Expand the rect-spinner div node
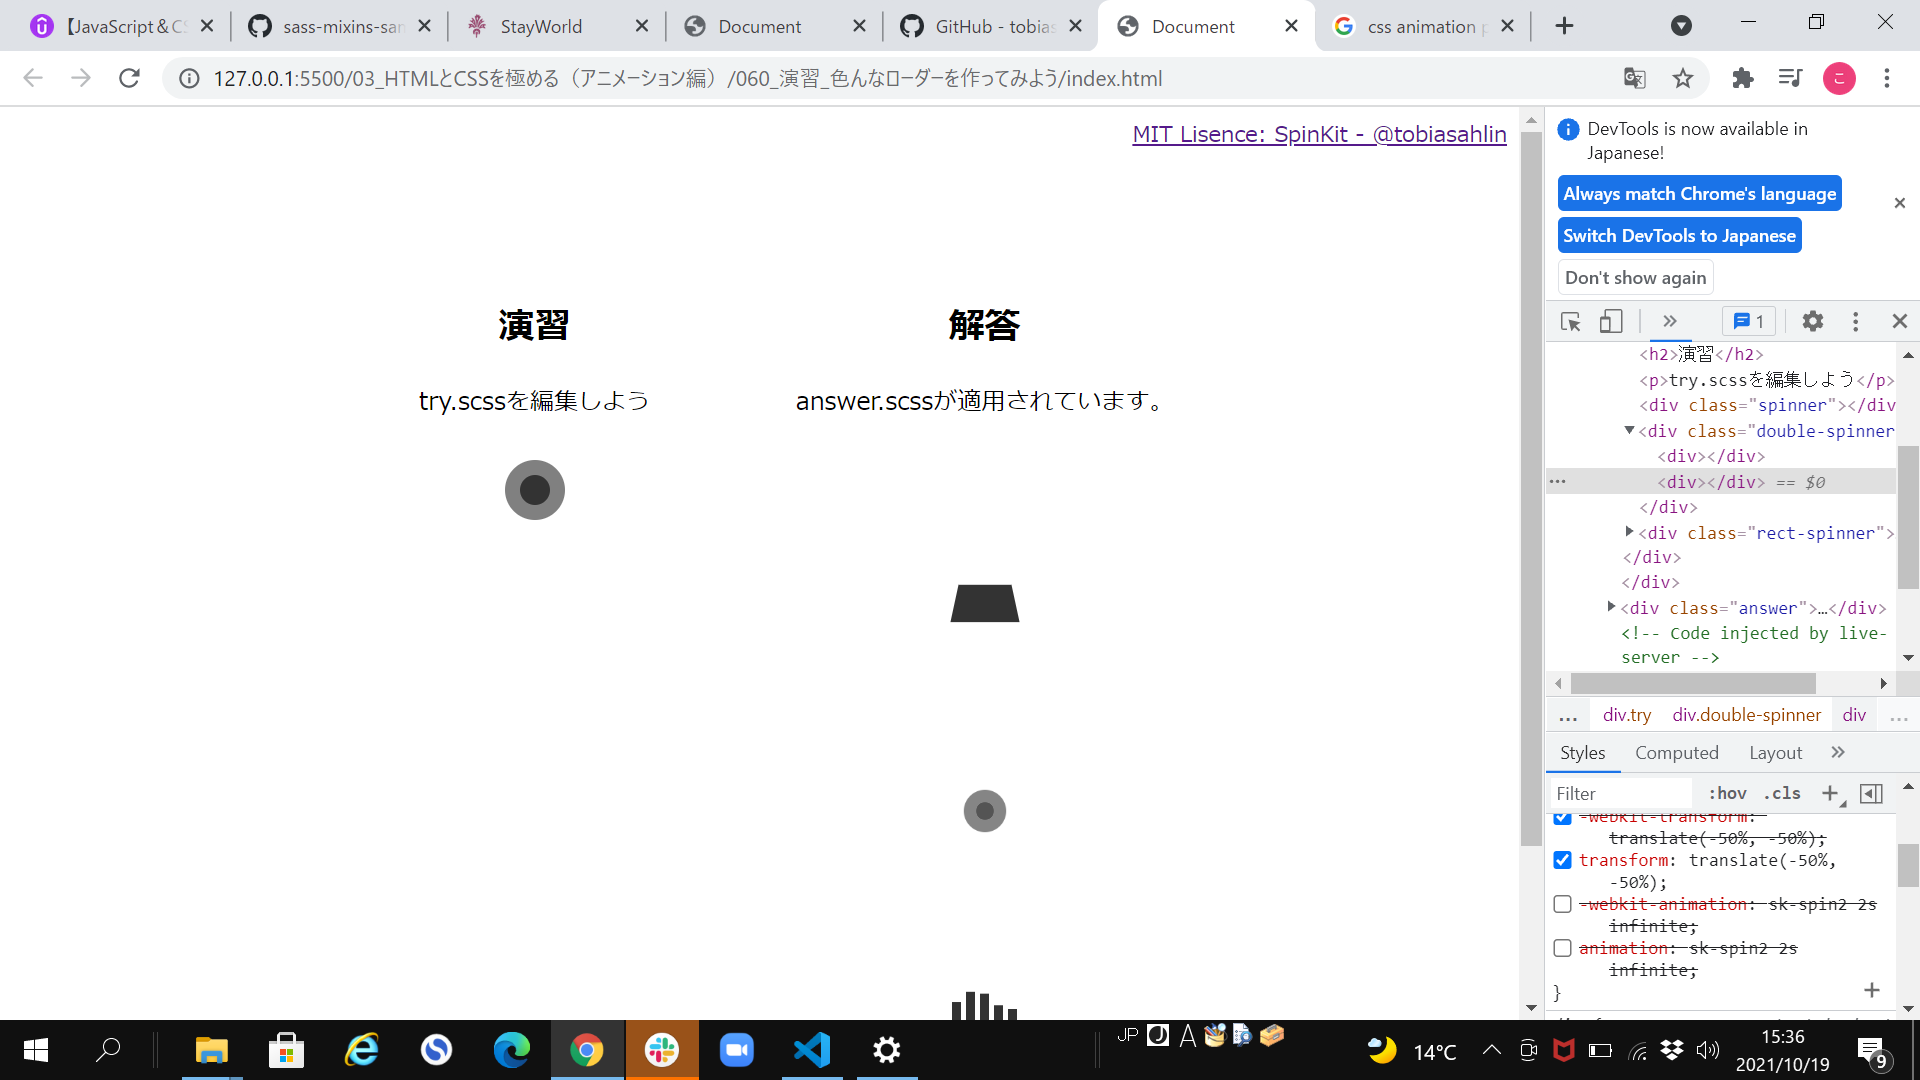 tap(1629, 532)
